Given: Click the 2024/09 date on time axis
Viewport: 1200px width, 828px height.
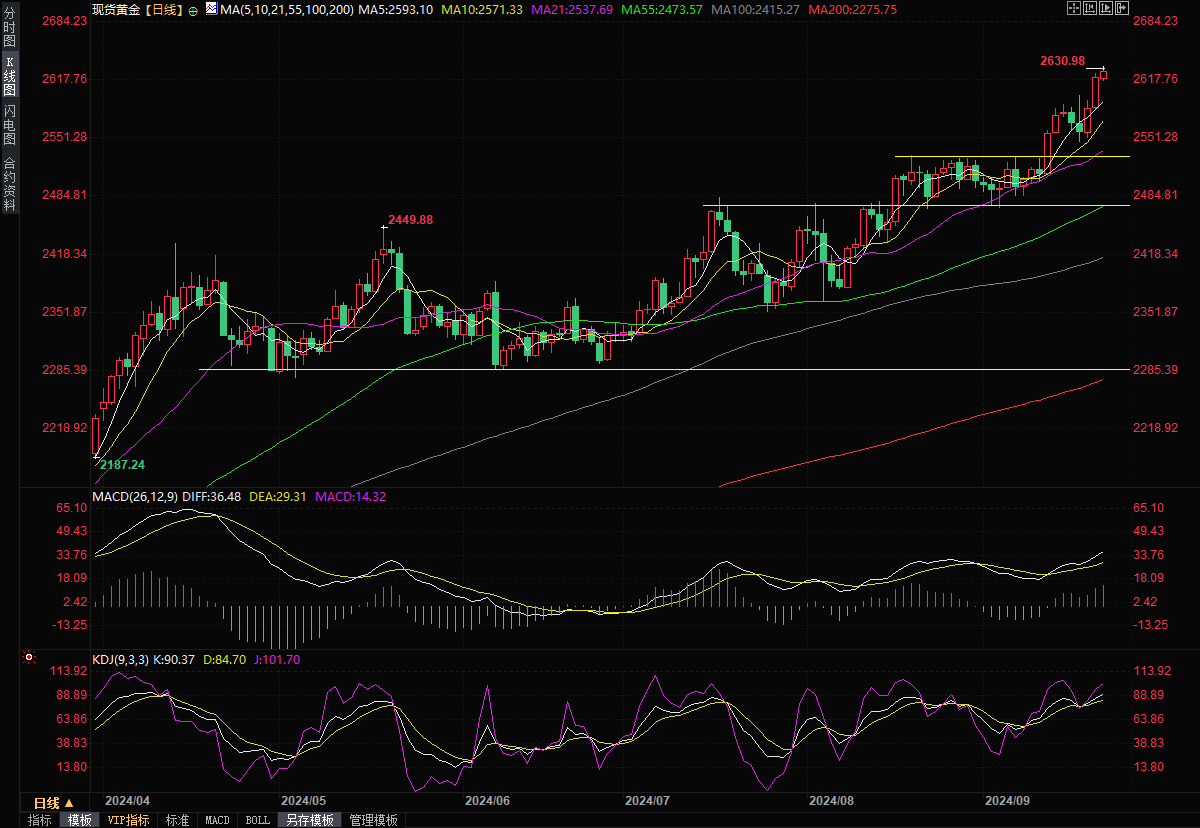Looking at the screenshot, I should pyautogui.click(x=1006, y=801).
